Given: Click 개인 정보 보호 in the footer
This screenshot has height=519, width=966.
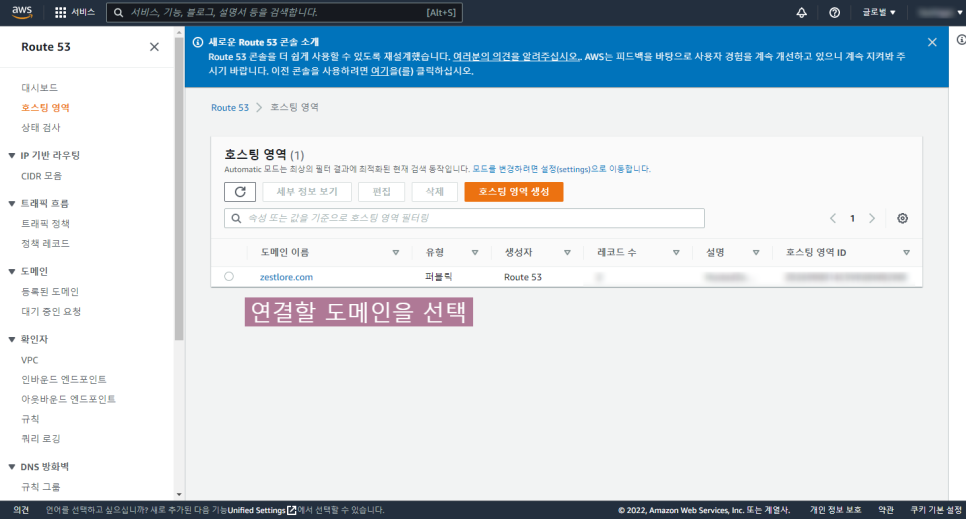Looking at the screenshot, I should click(x=835, y=510).
